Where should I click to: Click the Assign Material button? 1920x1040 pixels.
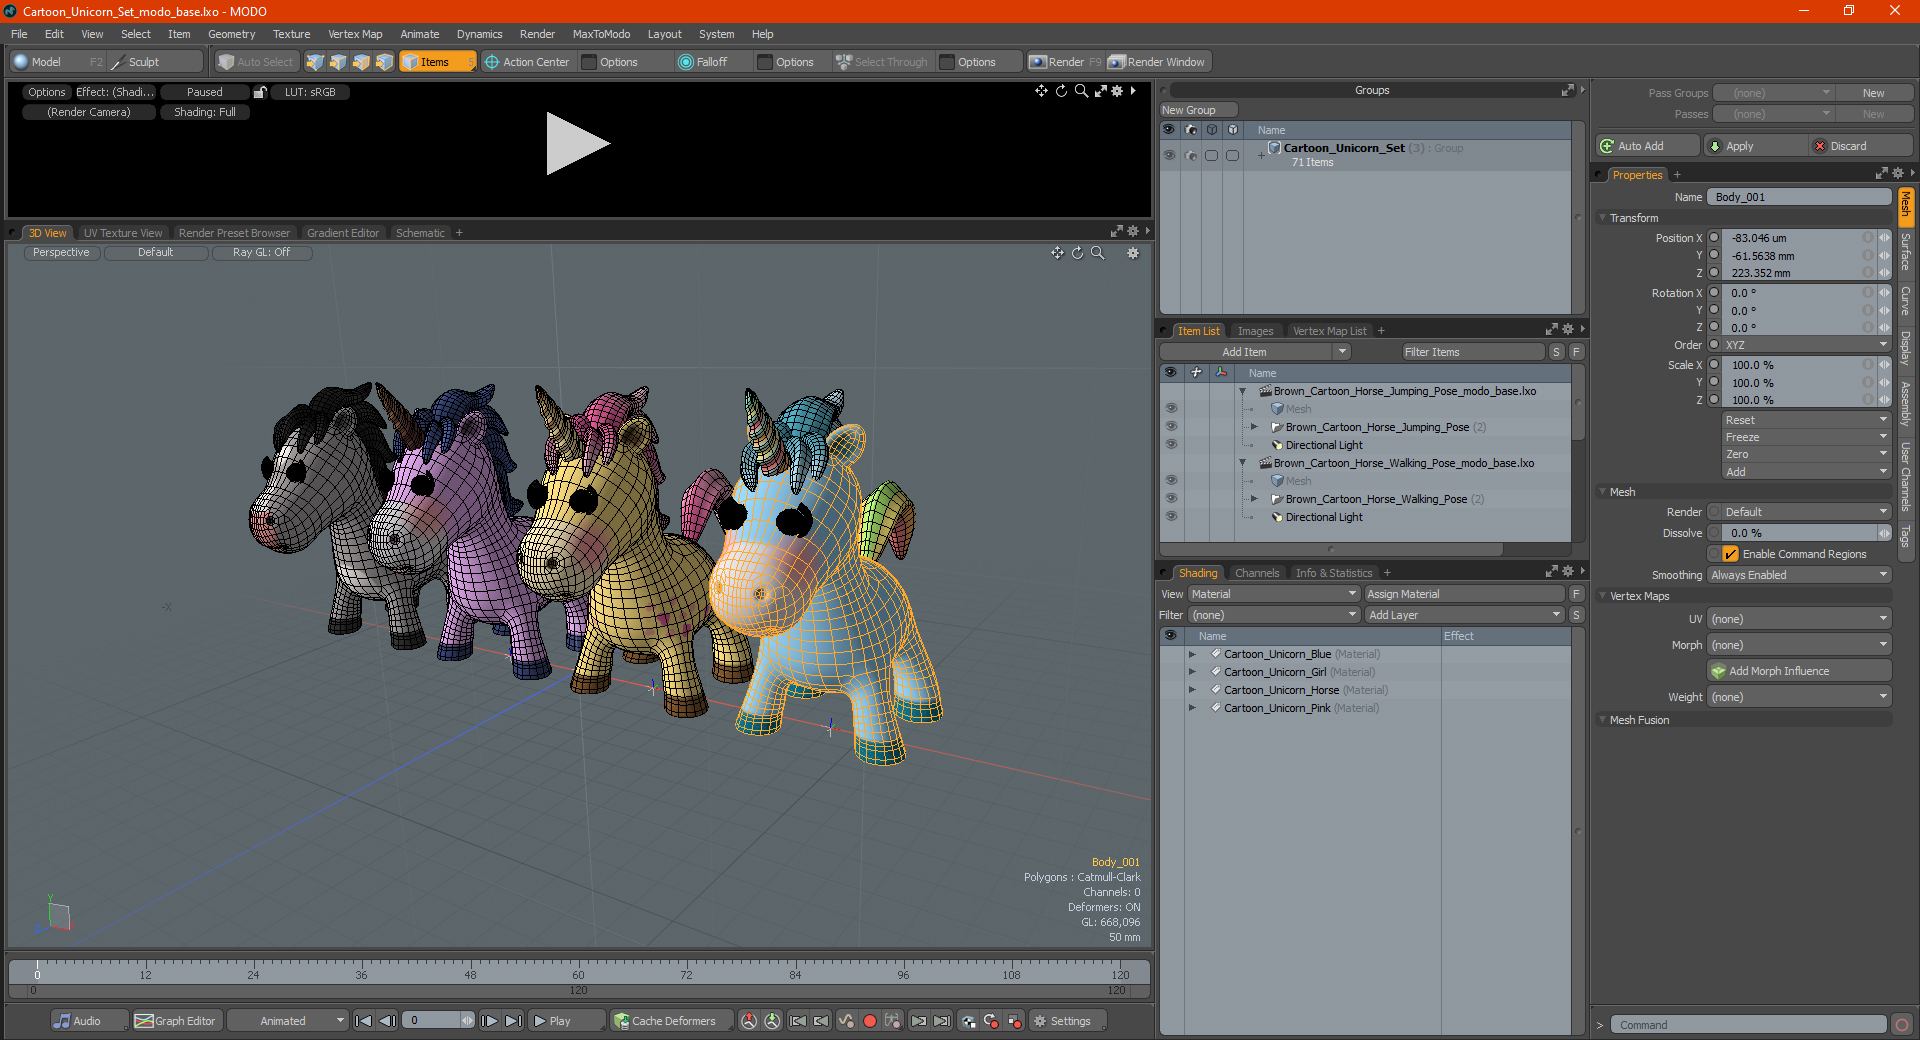pos(1464,594)
